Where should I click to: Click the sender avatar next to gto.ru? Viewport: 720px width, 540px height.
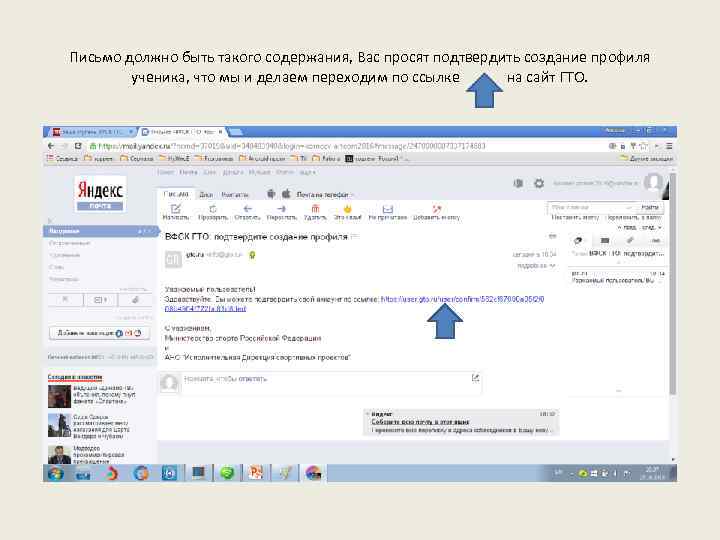173,259
